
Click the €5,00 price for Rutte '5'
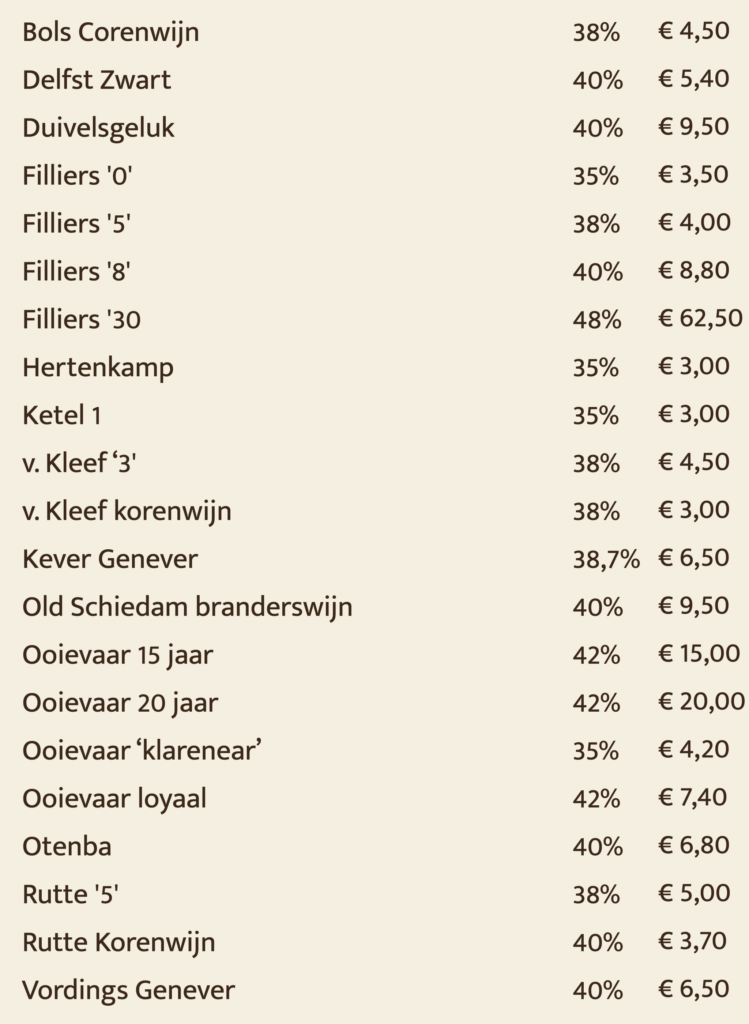pyautogui.click(x=694, y=893)
